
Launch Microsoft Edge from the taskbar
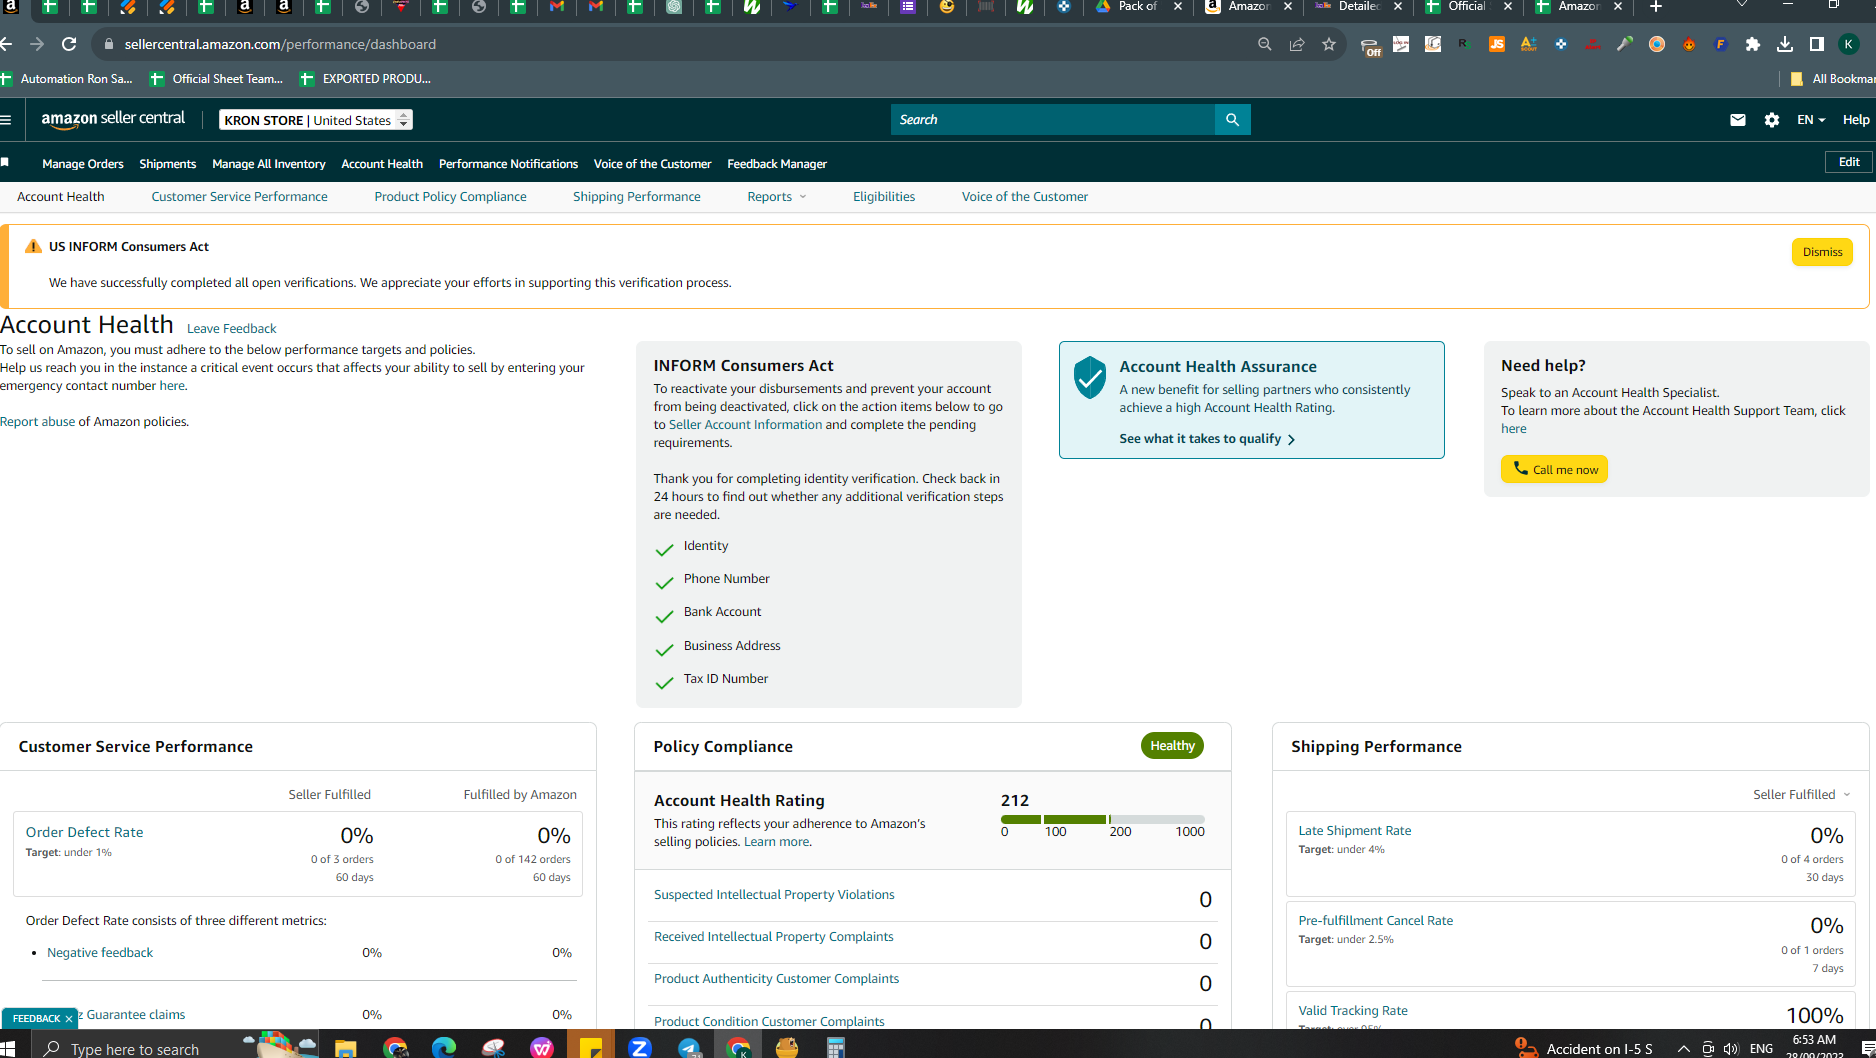click(x=444, y=1047)
